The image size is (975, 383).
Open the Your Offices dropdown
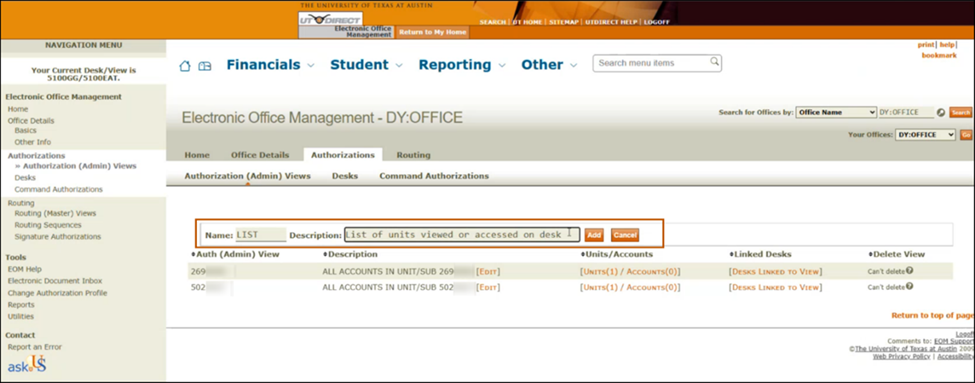(x=925, y=134)
